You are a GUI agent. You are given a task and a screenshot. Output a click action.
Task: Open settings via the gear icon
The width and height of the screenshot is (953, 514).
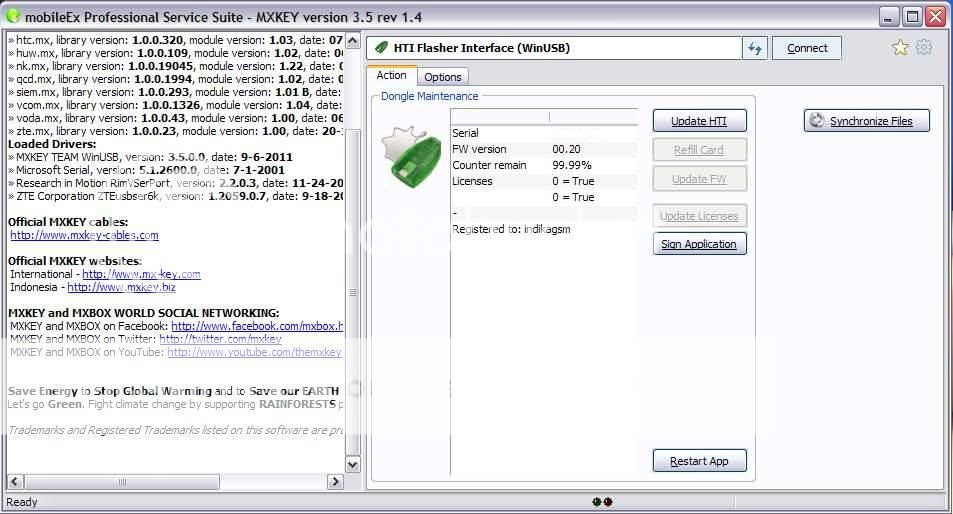(924, 47)
